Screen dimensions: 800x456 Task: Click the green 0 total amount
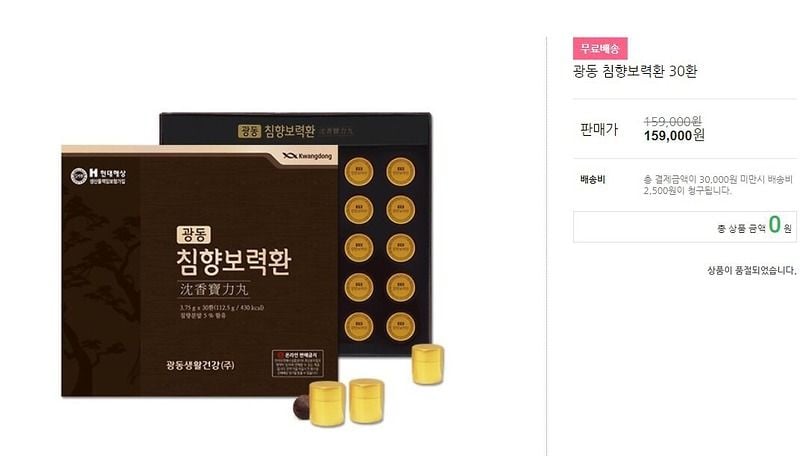774,224
